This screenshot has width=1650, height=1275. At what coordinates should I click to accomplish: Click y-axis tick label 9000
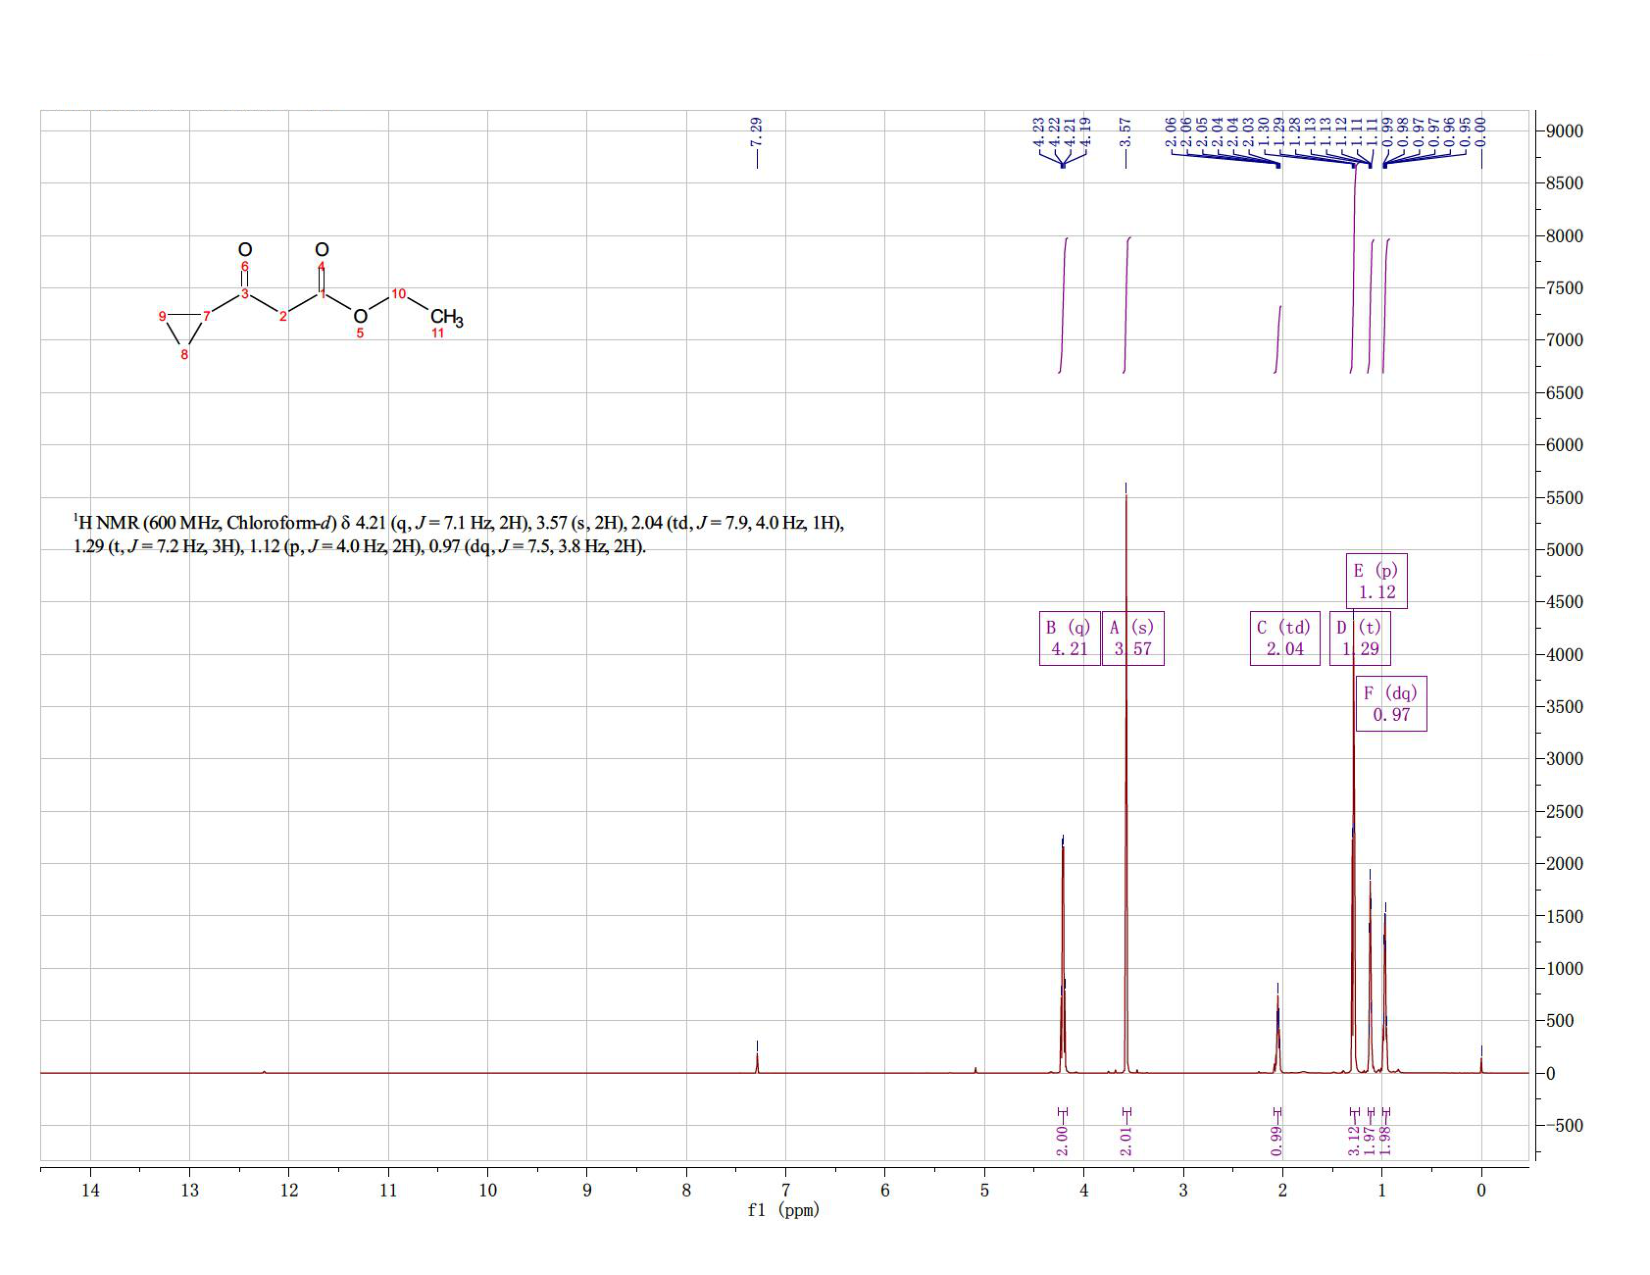click(x=1564, y=131)
